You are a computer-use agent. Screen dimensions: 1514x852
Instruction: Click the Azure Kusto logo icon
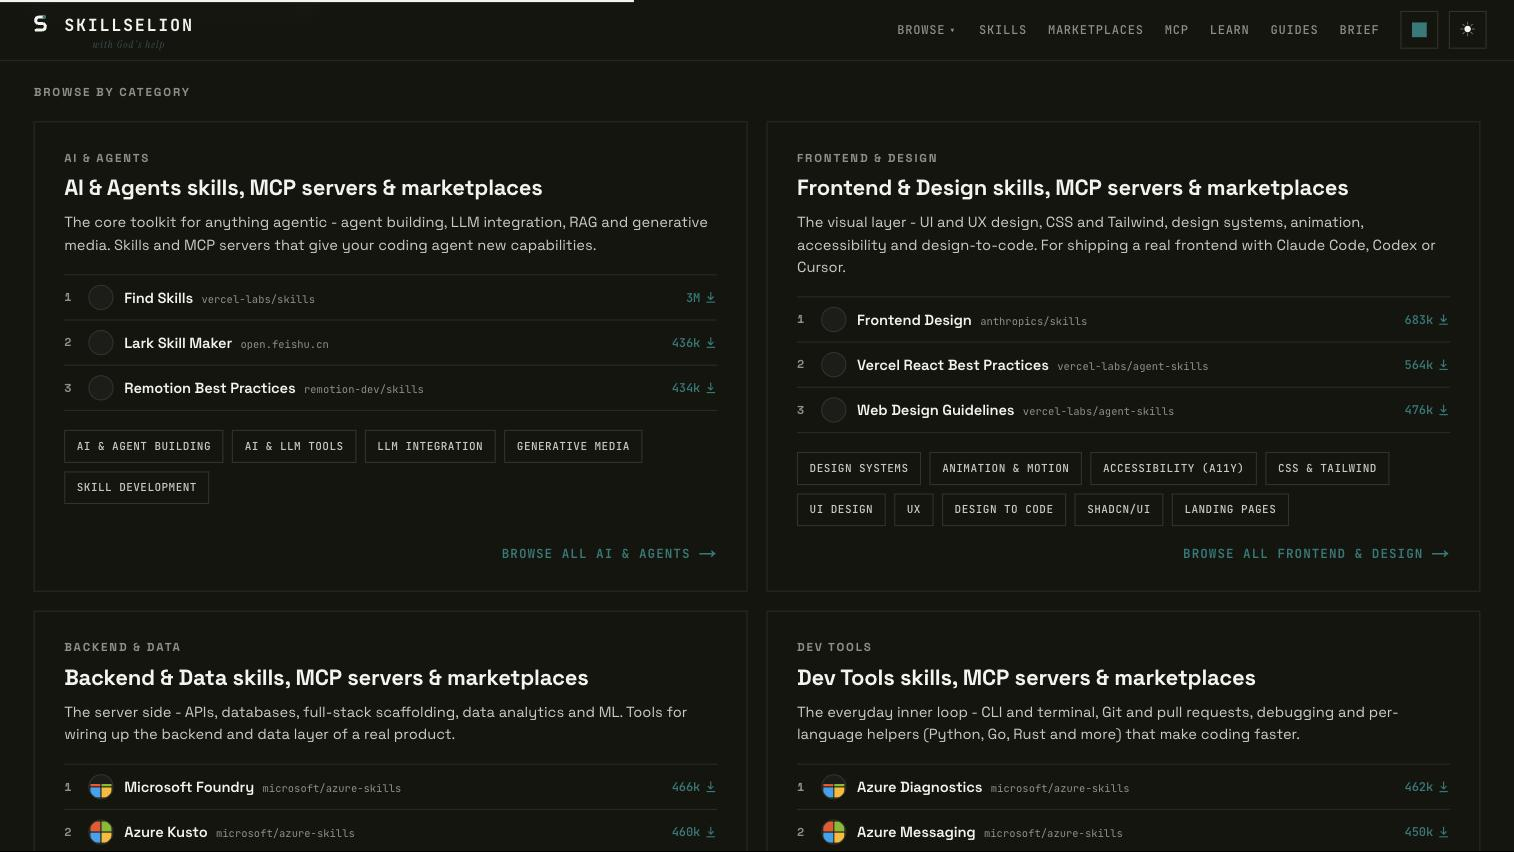[x=101, y=832]
